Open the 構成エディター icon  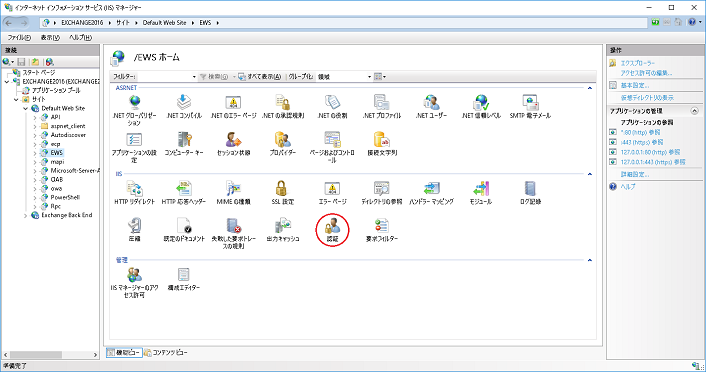coord(184,278)
